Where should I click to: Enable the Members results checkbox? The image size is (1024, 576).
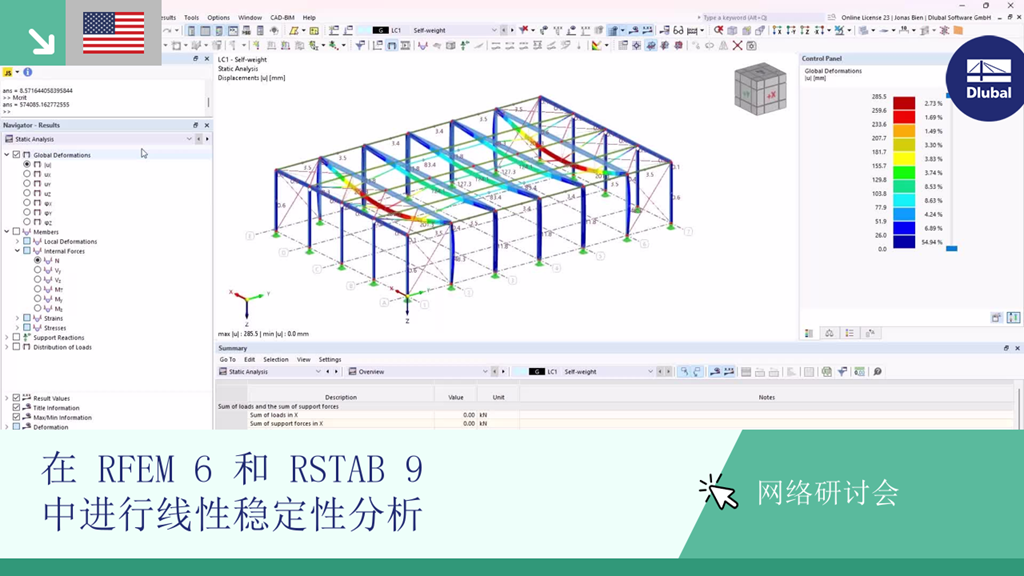[x=16, y=231]
